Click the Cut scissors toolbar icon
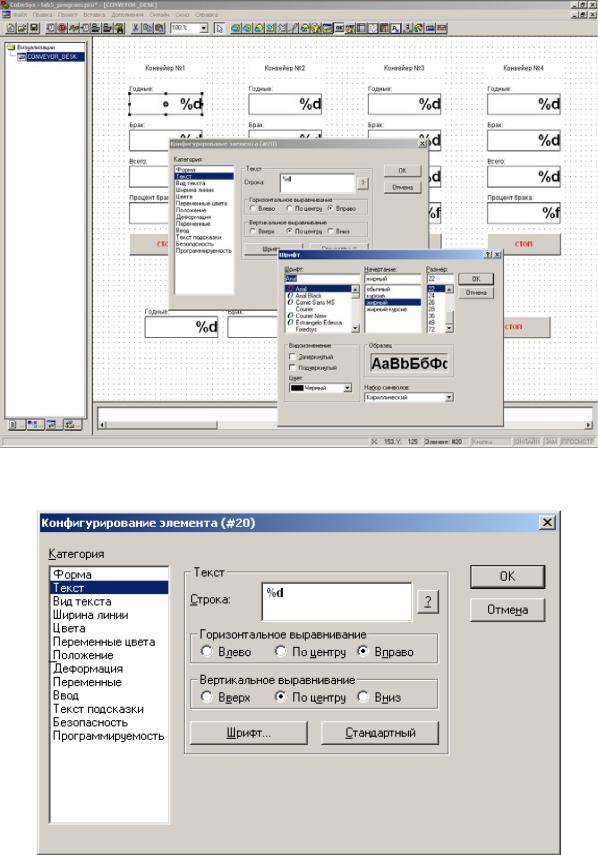 tap(135, 28)
